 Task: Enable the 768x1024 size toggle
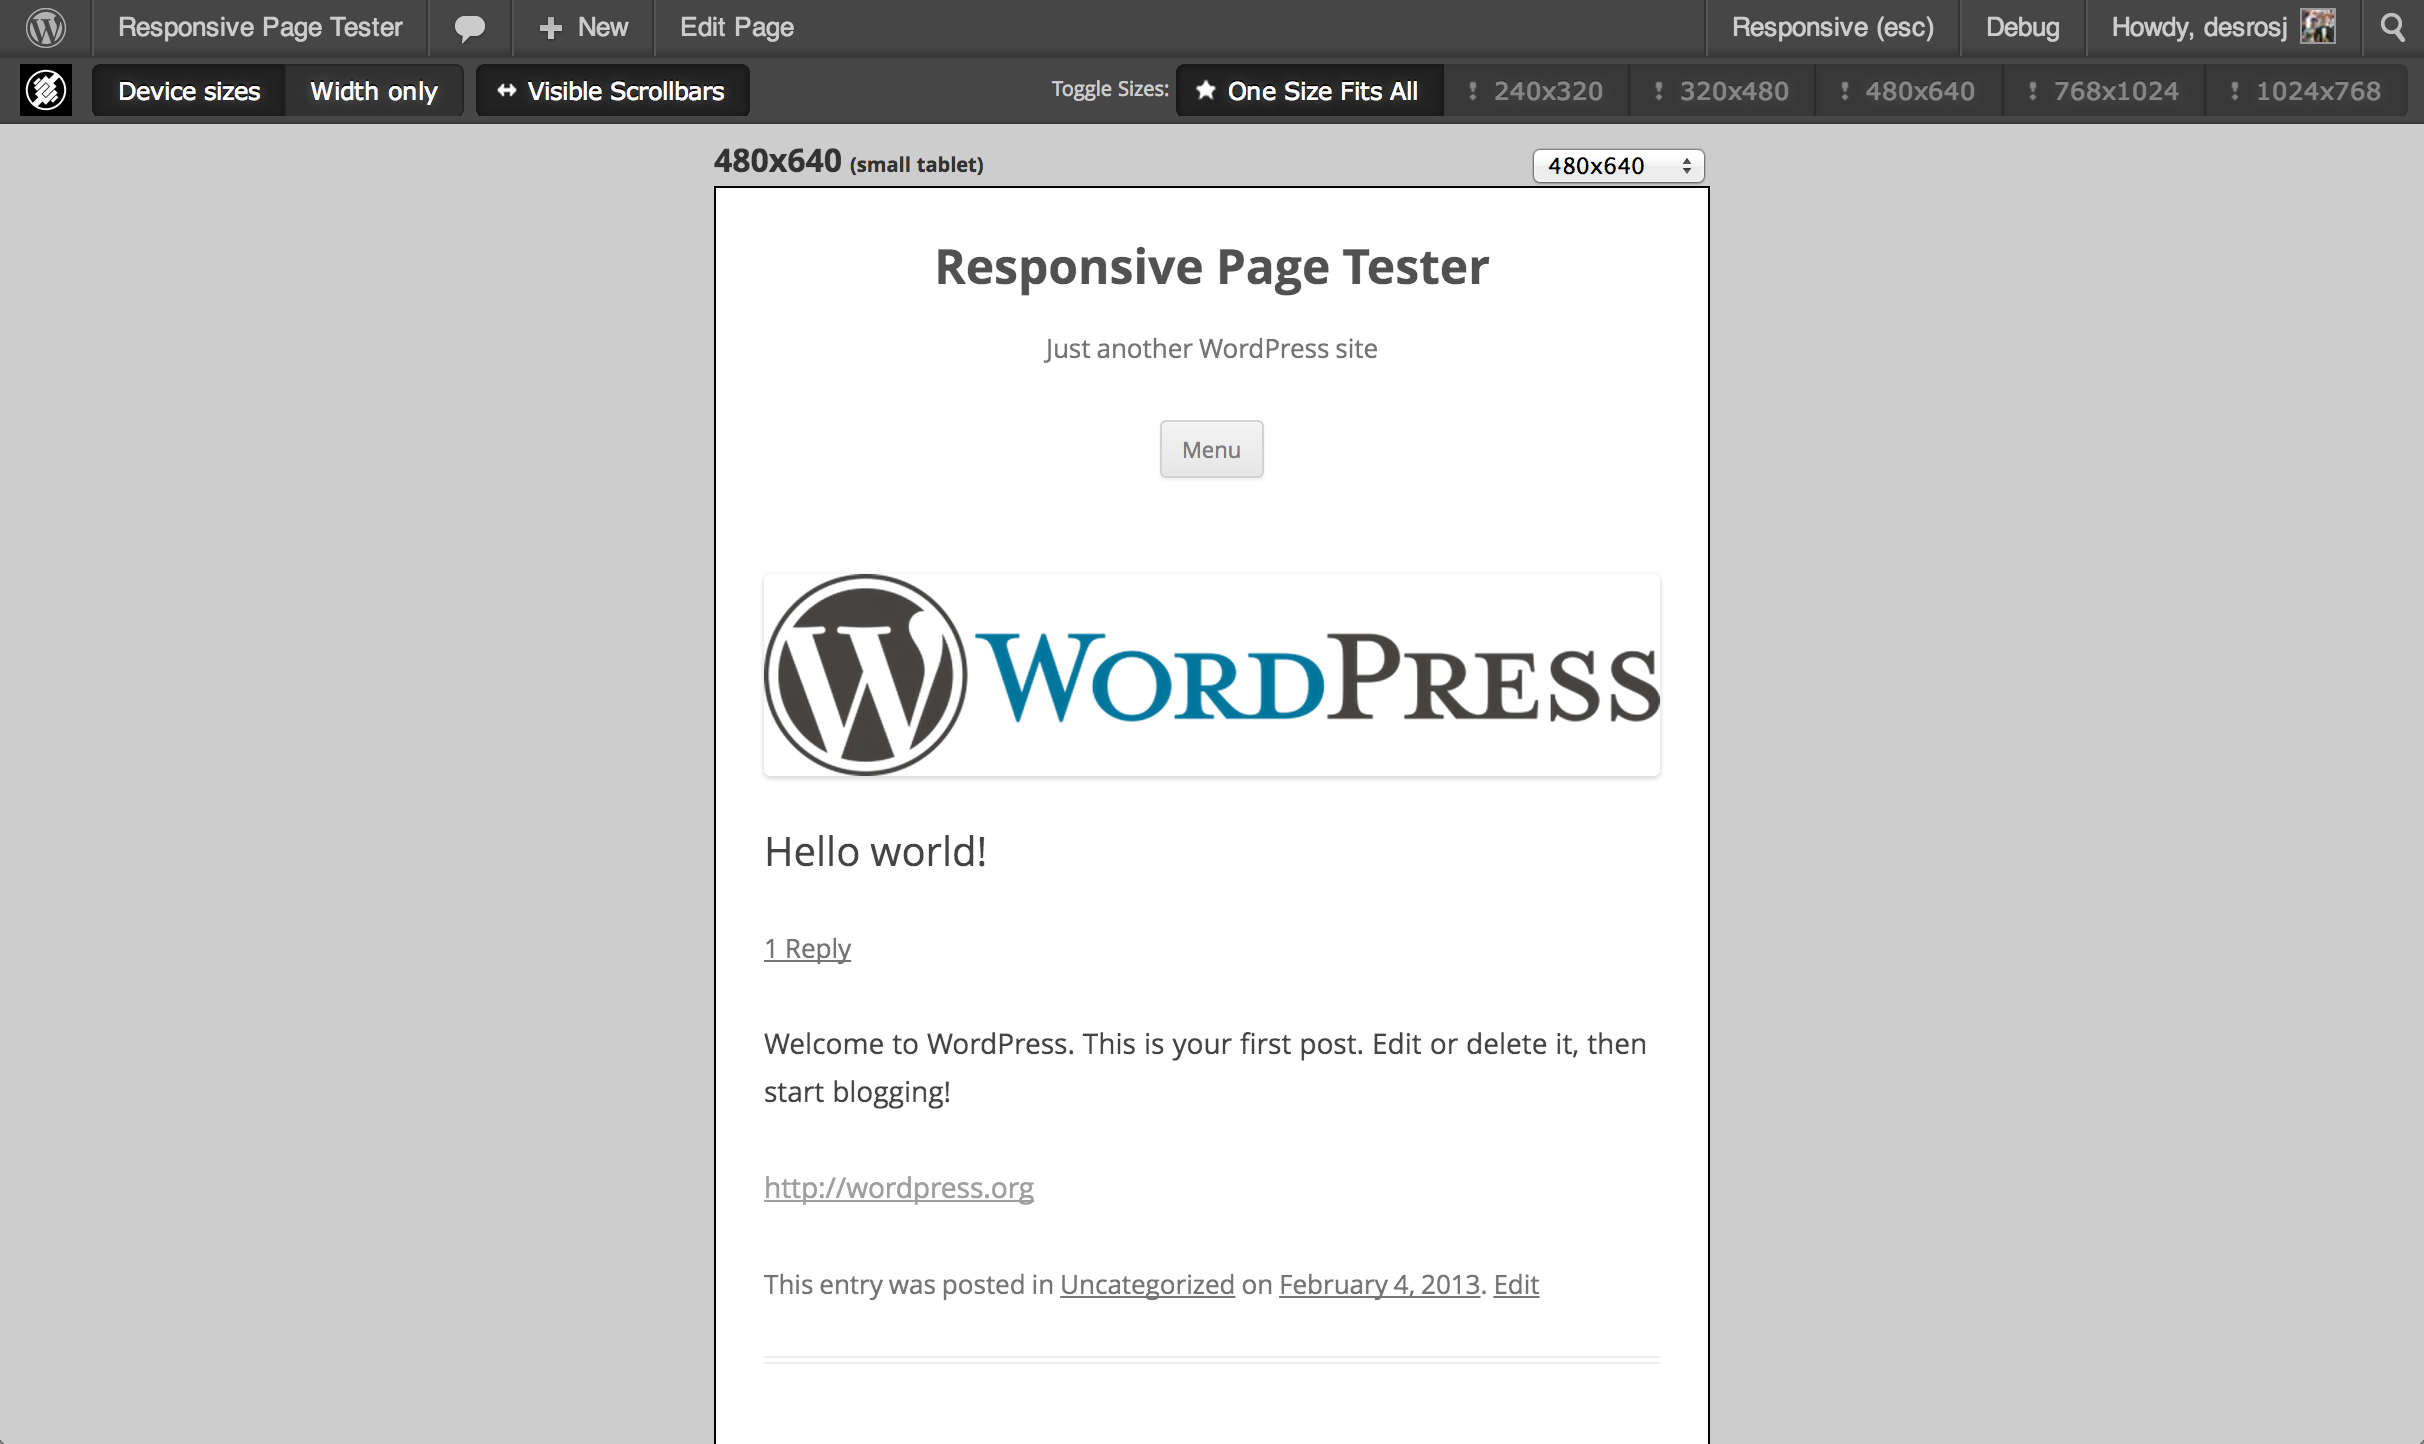(2104, 91)
